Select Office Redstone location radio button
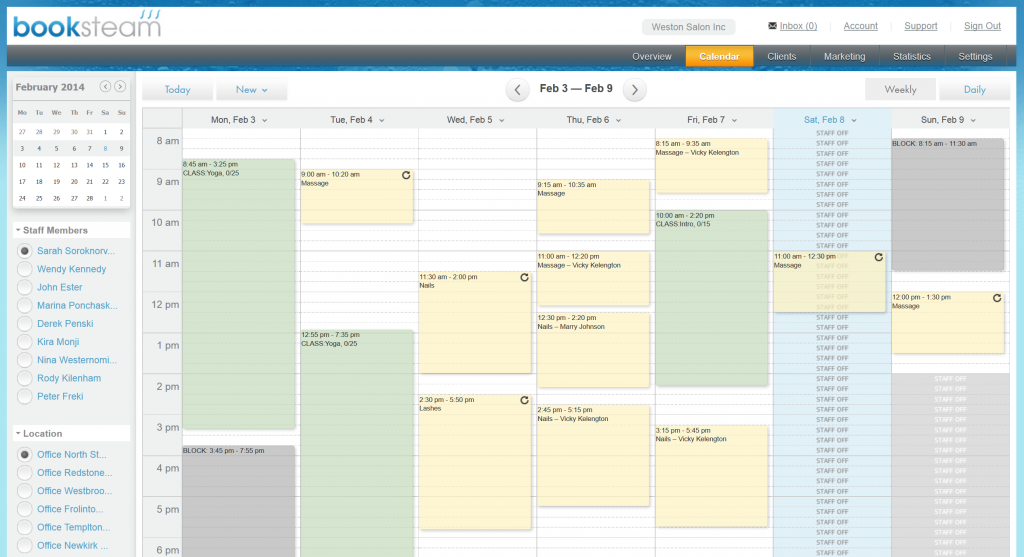This screenshot has height=557, width=1024. [25, 473]
